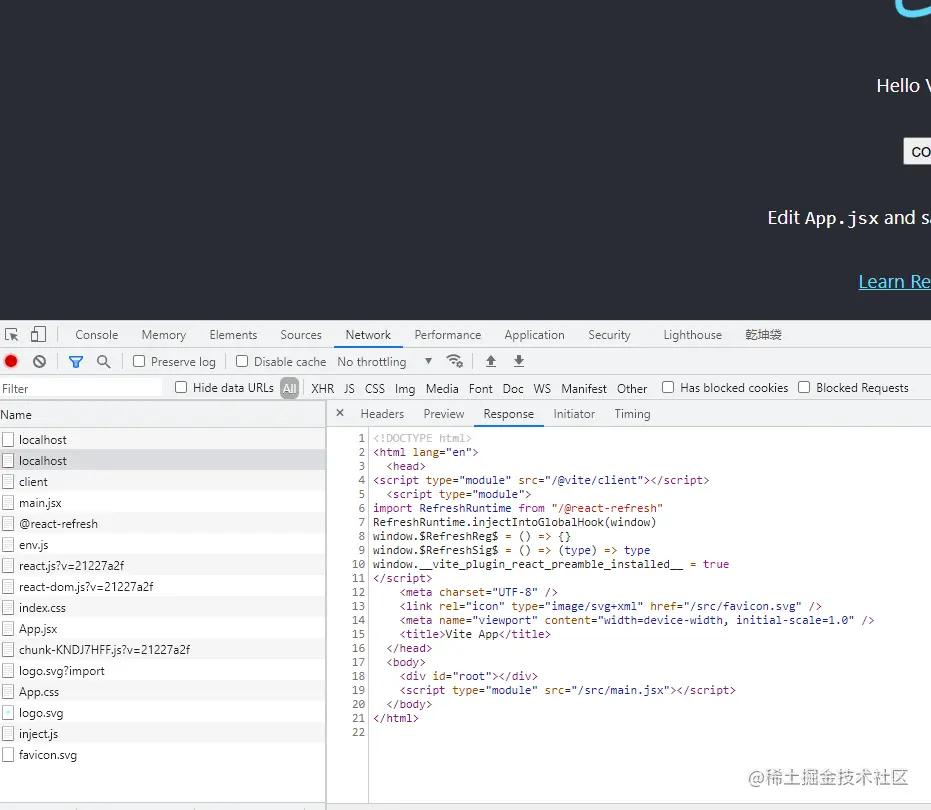
Task: Open the 乾坤袋 extension tab
Action: [764, 335]
